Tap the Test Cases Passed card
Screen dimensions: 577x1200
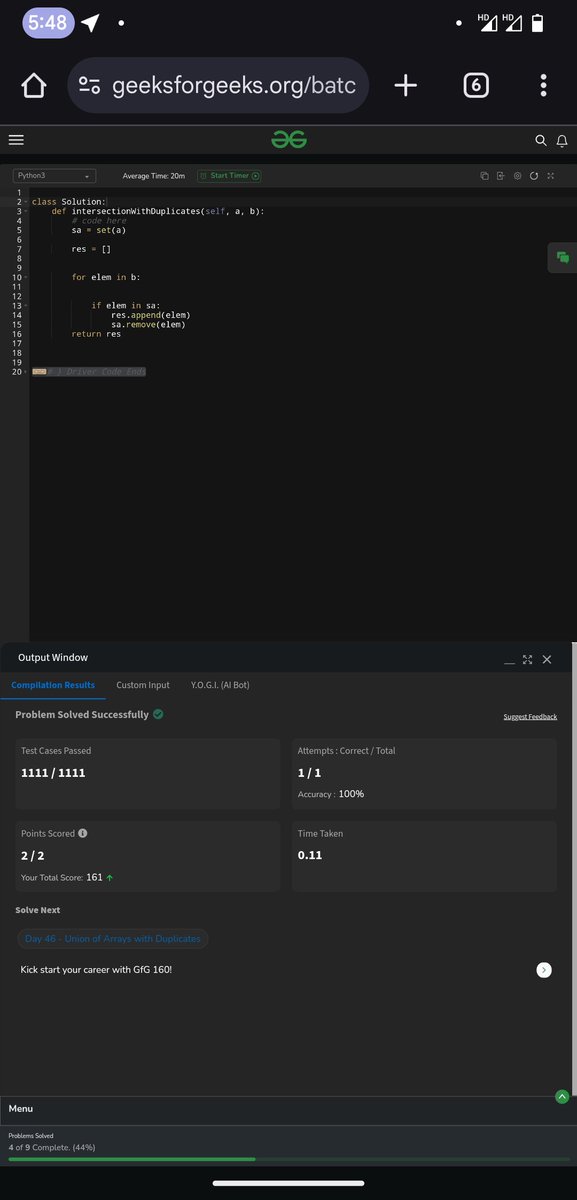[x=148, y=774]
